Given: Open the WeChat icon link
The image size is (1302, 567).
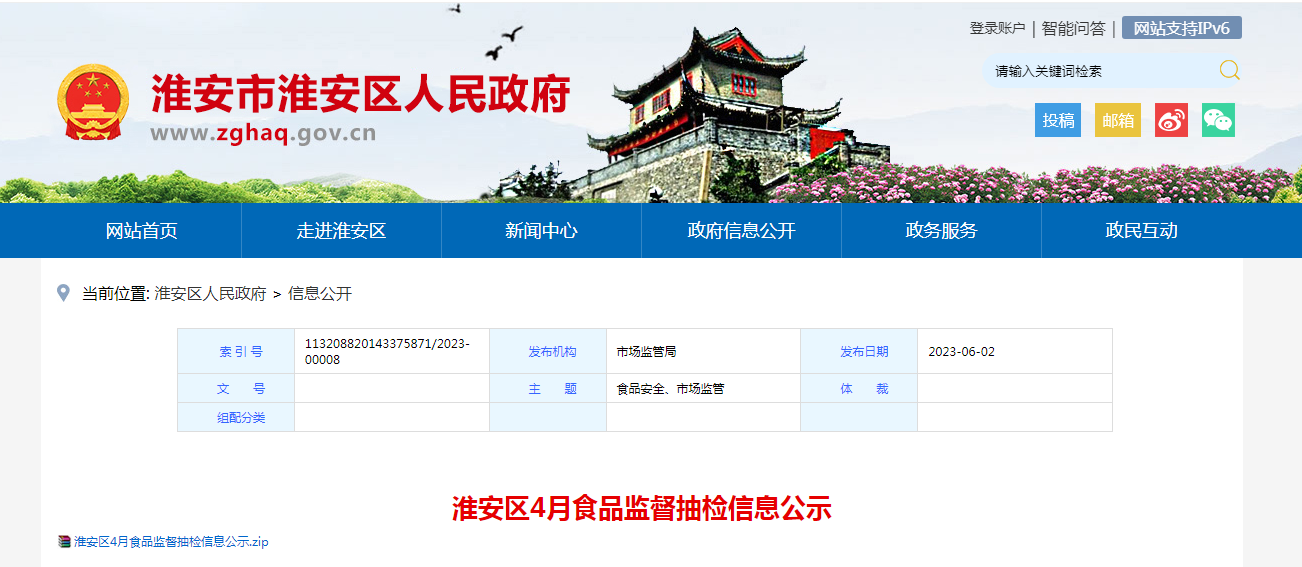Looking at the screenshot, I should point(1218,120).
